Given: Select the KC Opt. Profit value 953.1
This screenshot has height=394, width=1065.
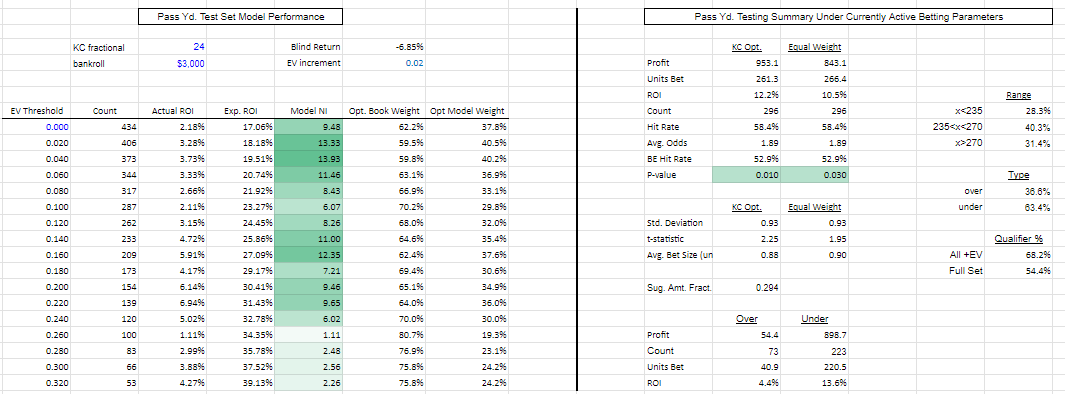Looking at the screenshot, I should coord(746,63).
